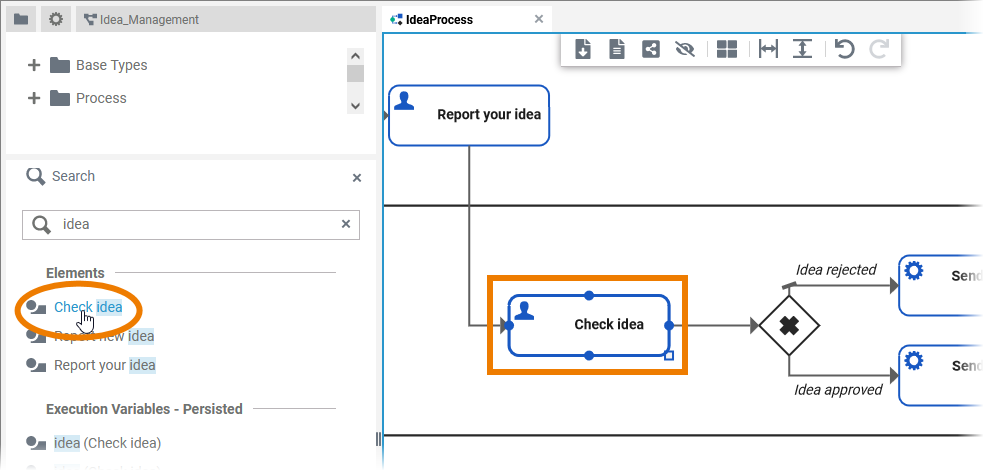Select 'Report your idea' search result
The image size is (984, 471).
[104, 365]
